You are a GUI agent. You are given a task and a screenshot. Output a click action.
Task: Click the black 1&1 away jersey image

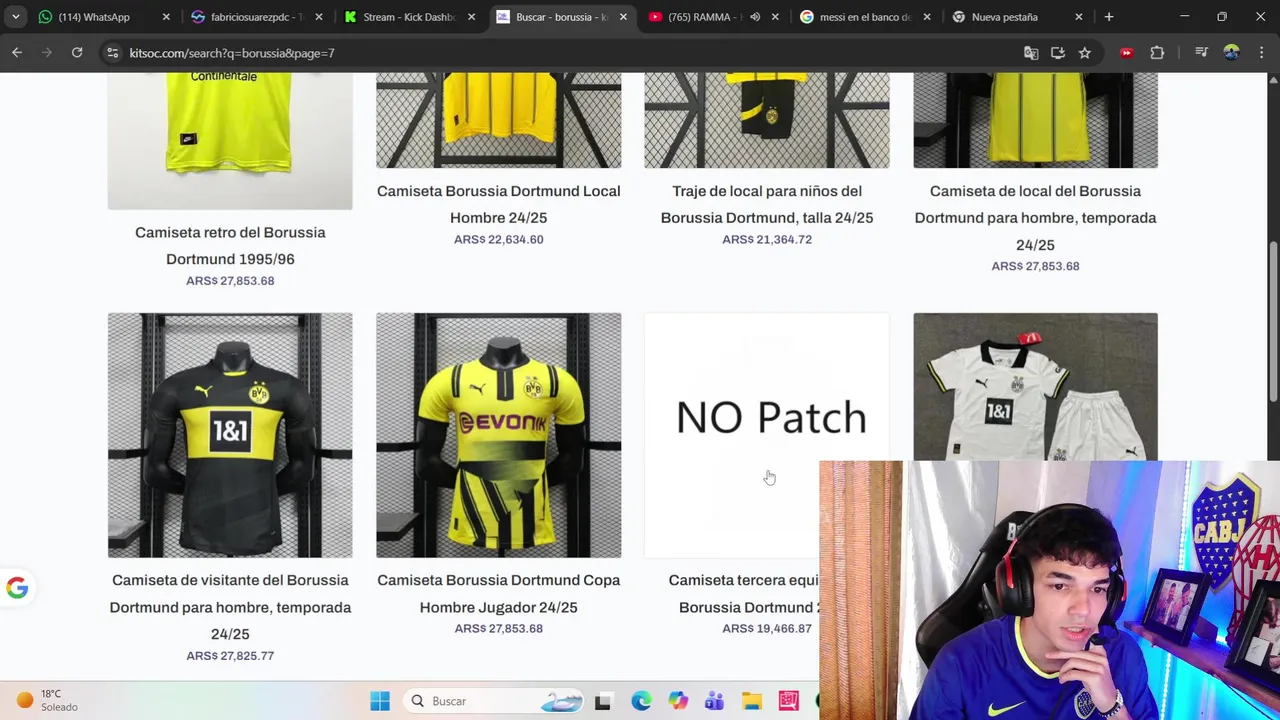pos(230,435)
